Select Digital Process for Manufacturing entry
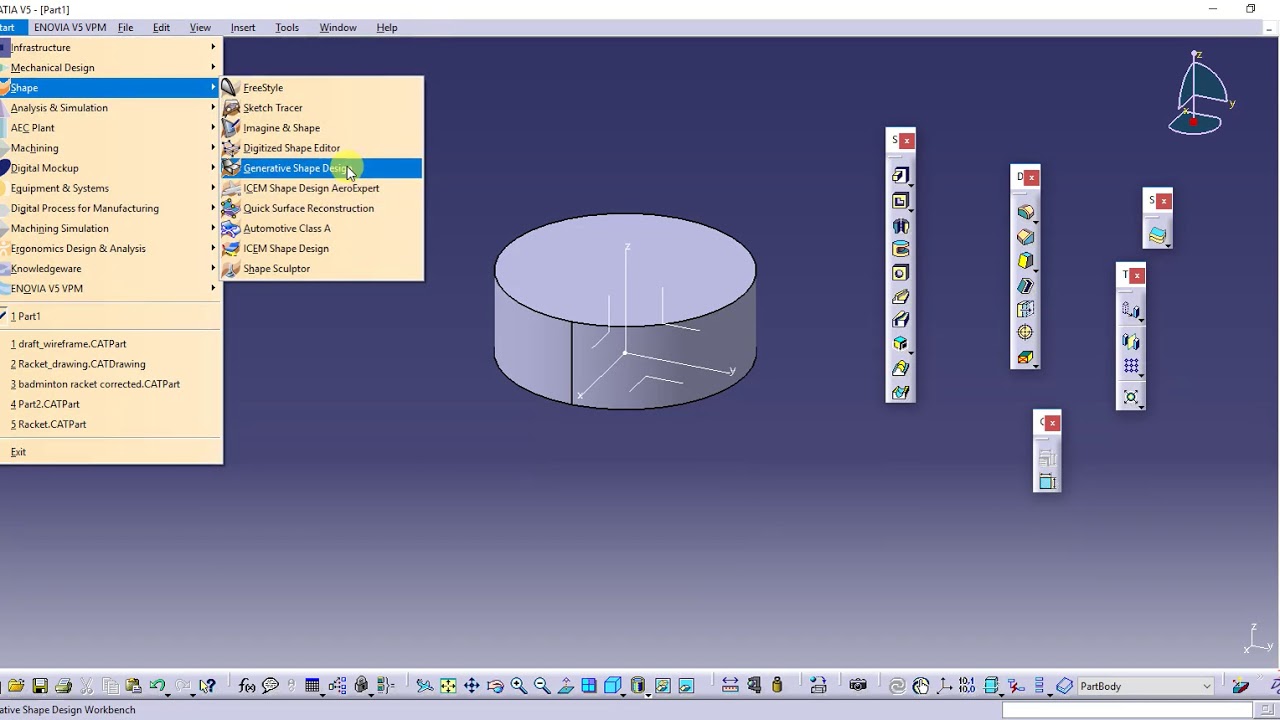 click(x=110, y=208)
